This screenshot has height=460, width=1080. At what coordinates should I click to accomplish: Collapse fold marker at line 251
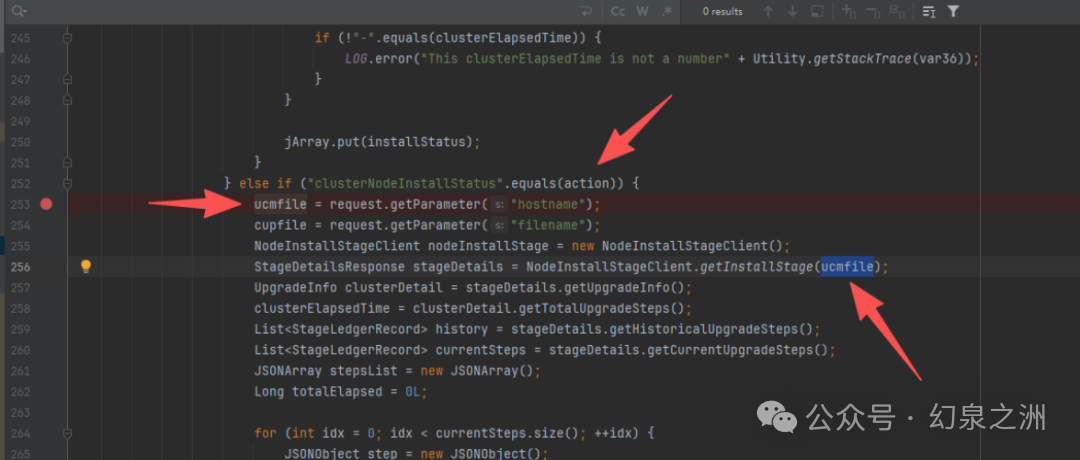tap(67, 163)
